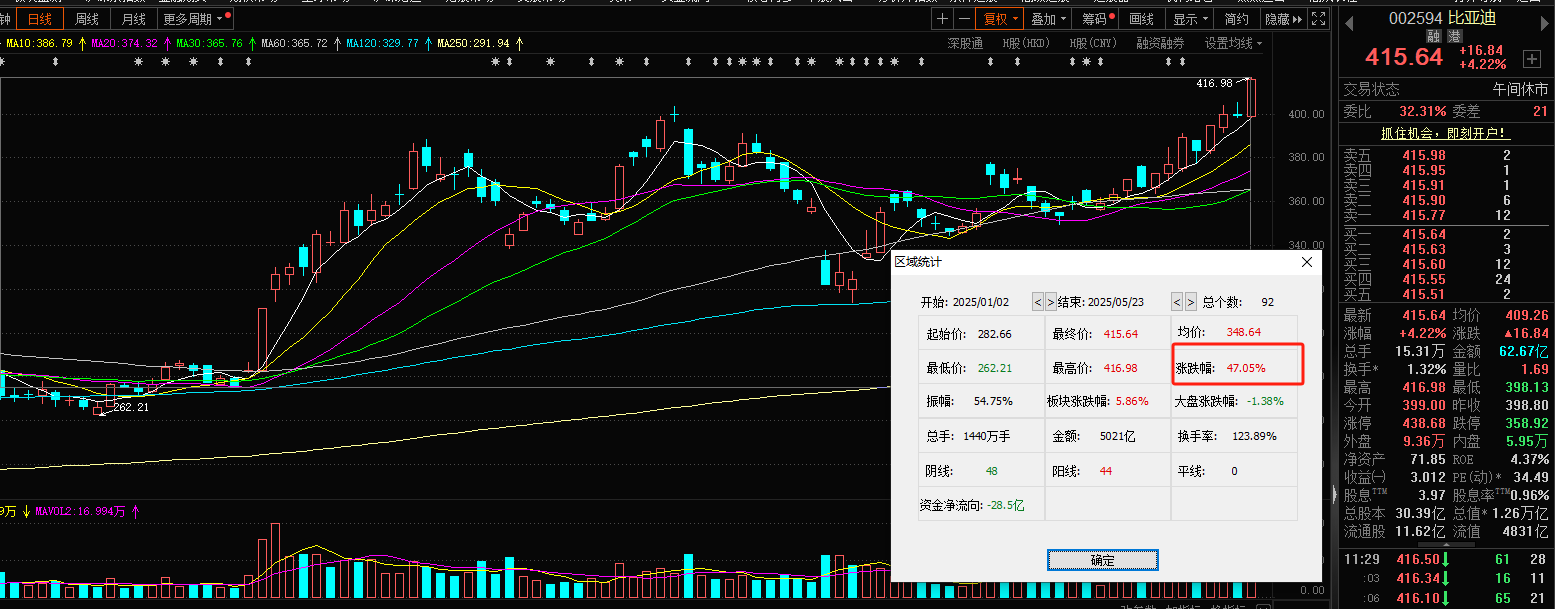
Task: Open the 设置均线 dropdown
Action: 1233,43
